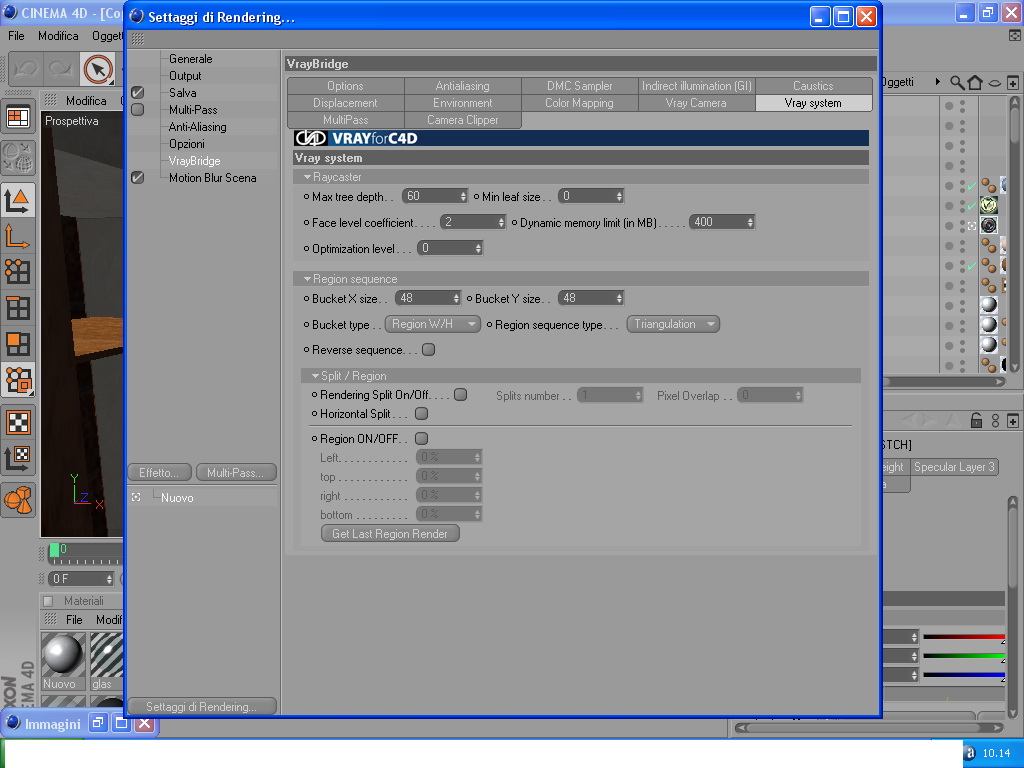Viewport: 1024px width, 768px height.
Task: Open the search magnifier in Oggetti panel
Action: pos(957,82)
